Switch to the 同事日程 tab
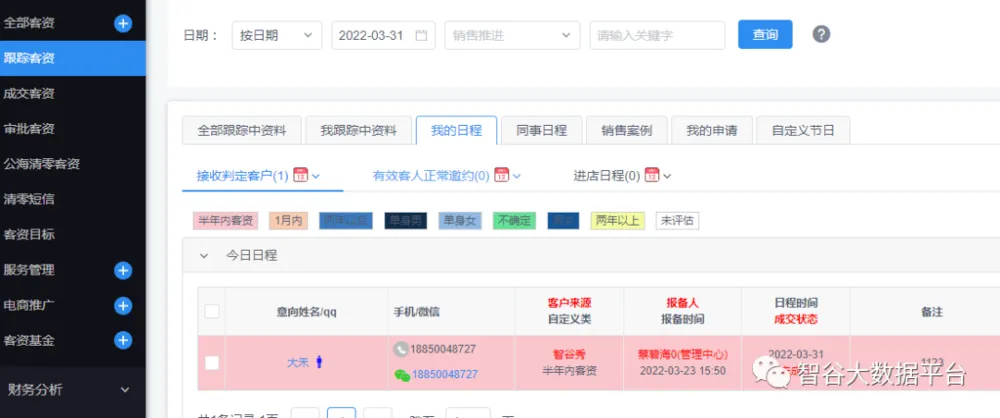Viewport: 1000px width, 418px height. coord(541,131)
